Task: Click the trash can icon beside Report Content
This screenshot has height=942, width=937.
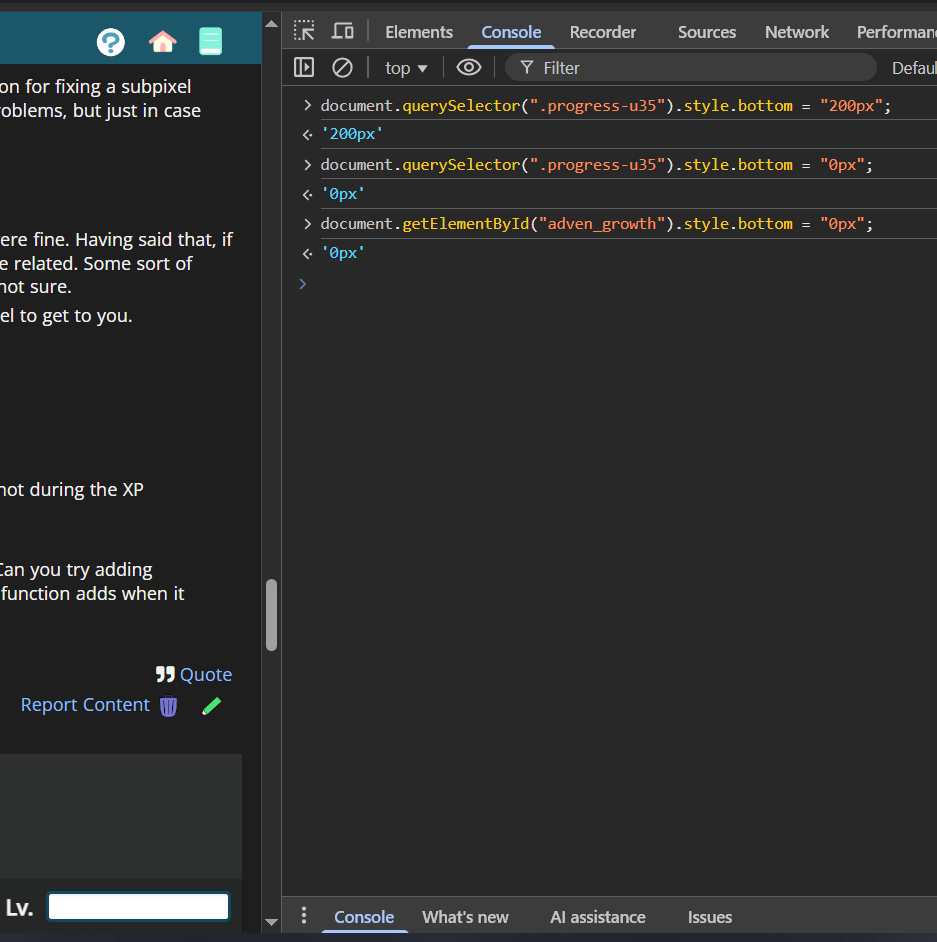Action: pos(169,706)
